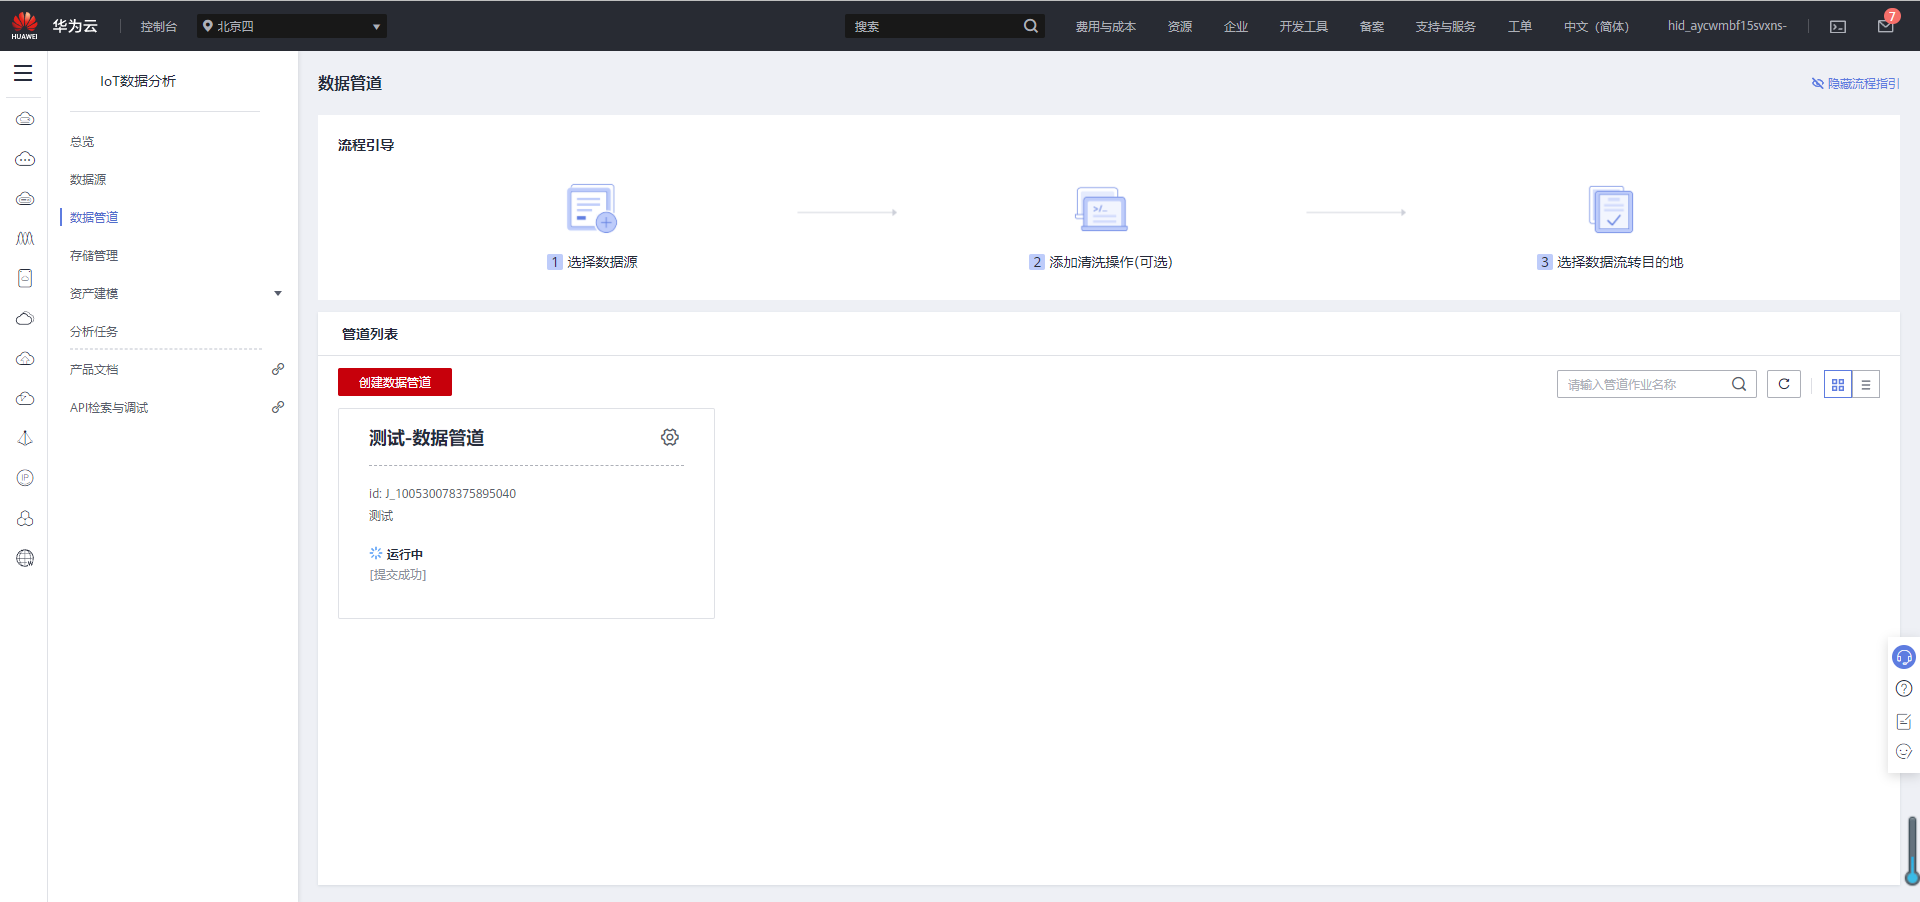Click the smiley satisfaction icon
Screen dimensions: 1920x902
1904,751
